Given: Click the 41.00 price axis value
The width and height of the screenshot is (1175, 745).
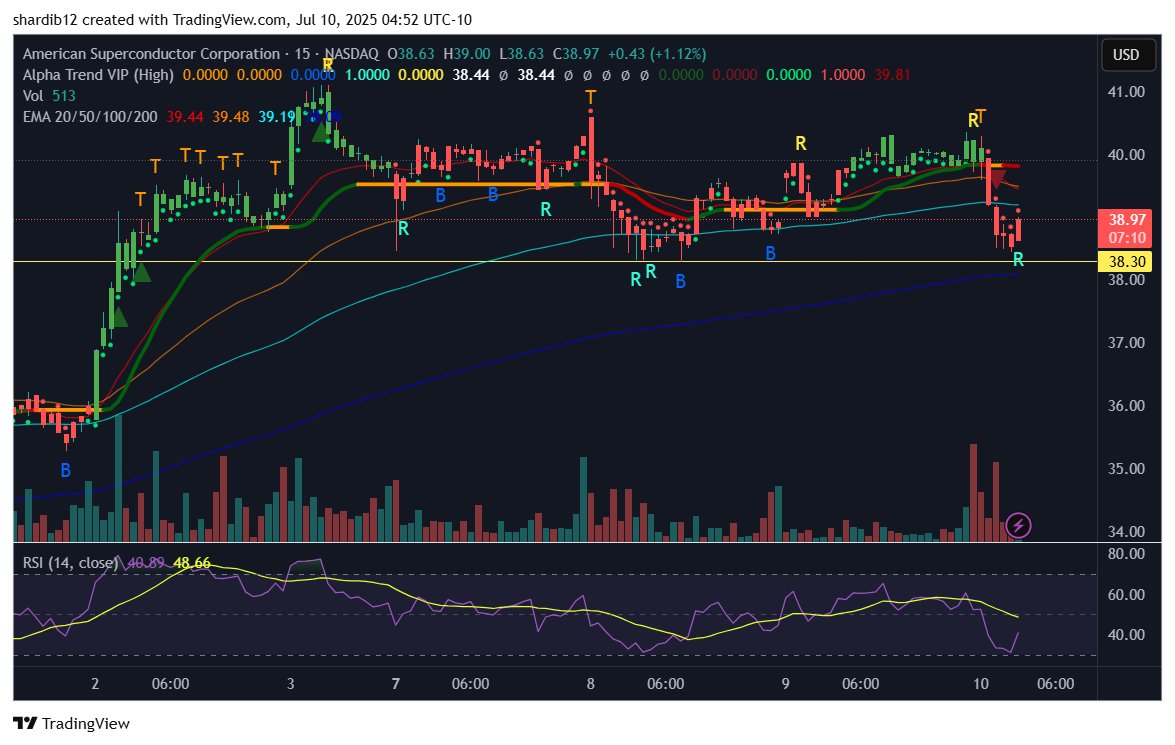Looking at the screenshot, I should click(1126, 92).
